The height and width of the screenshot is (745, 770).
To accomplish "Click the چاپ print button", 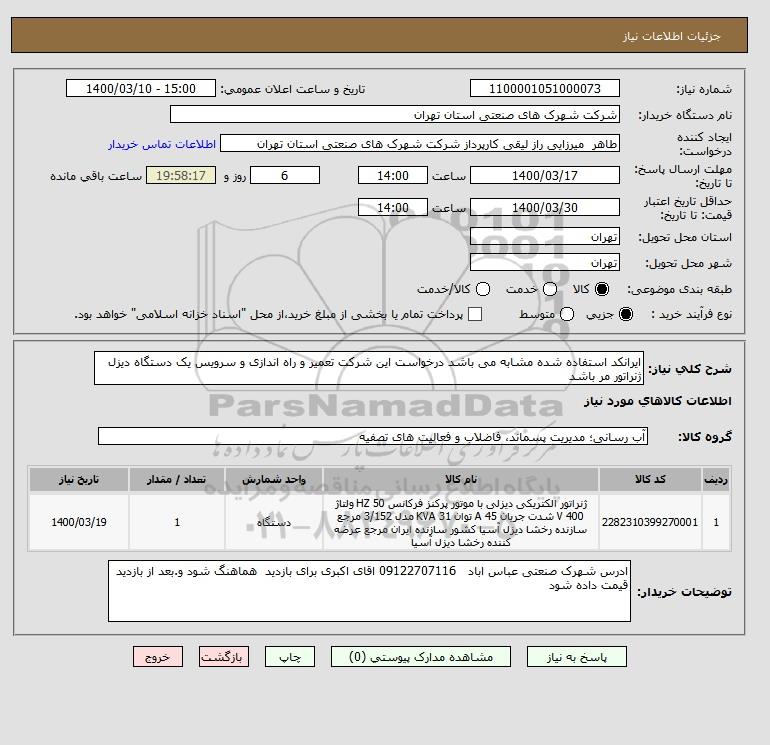I will tap(290, 657).
